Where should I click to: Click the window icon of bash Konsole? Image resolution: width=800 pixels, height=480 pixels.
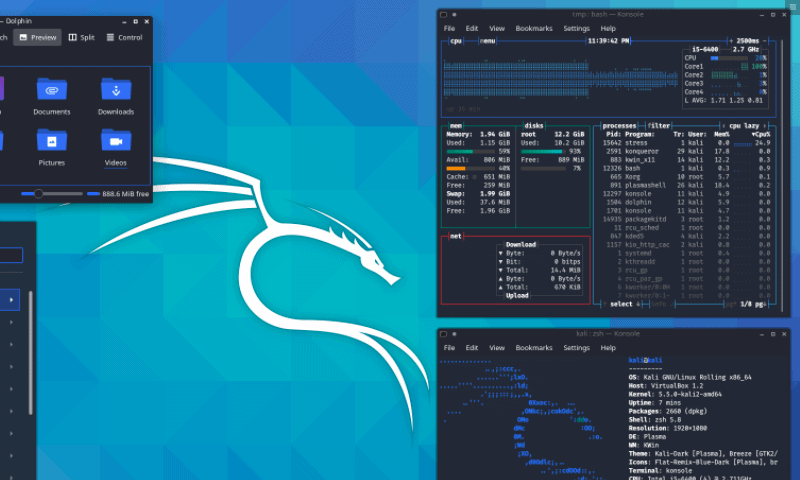(x=444, y=15)
